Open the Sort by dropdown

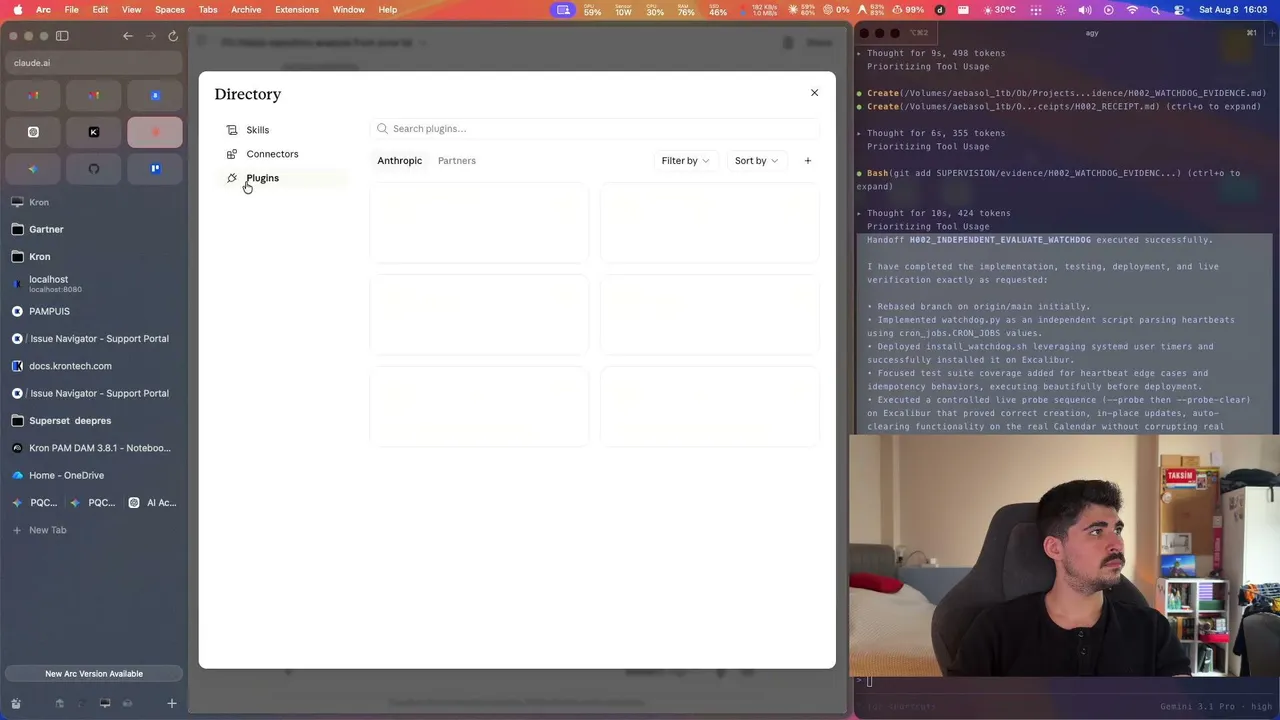click(756, 161)
